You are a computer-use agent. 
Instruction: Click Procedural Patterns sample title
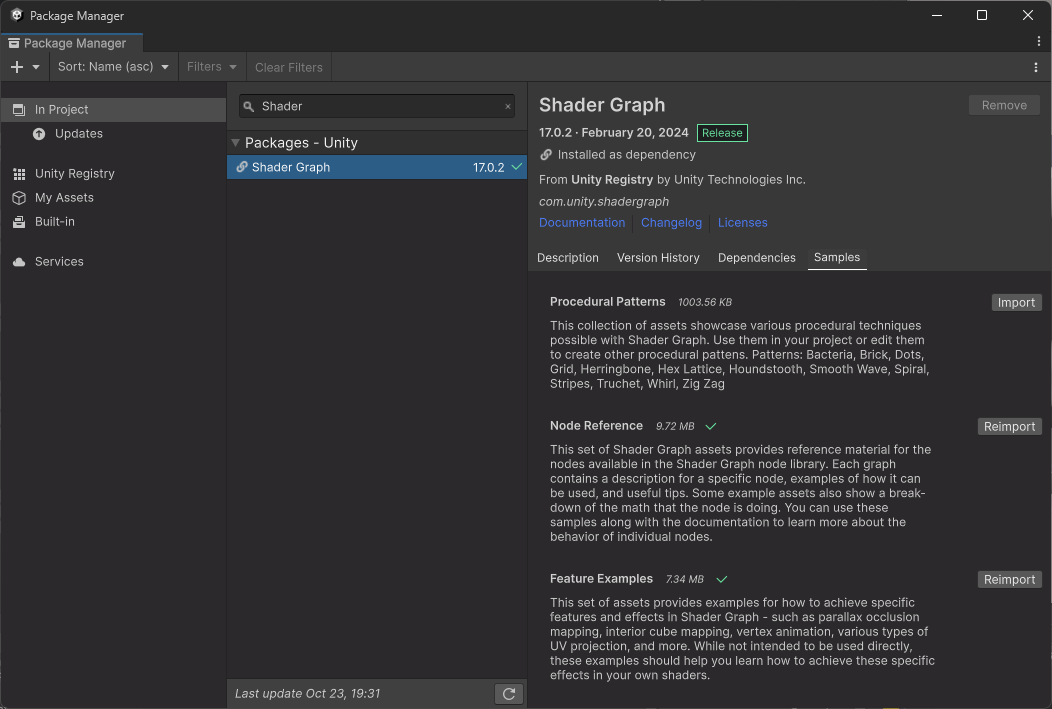[x=607, y=302]
